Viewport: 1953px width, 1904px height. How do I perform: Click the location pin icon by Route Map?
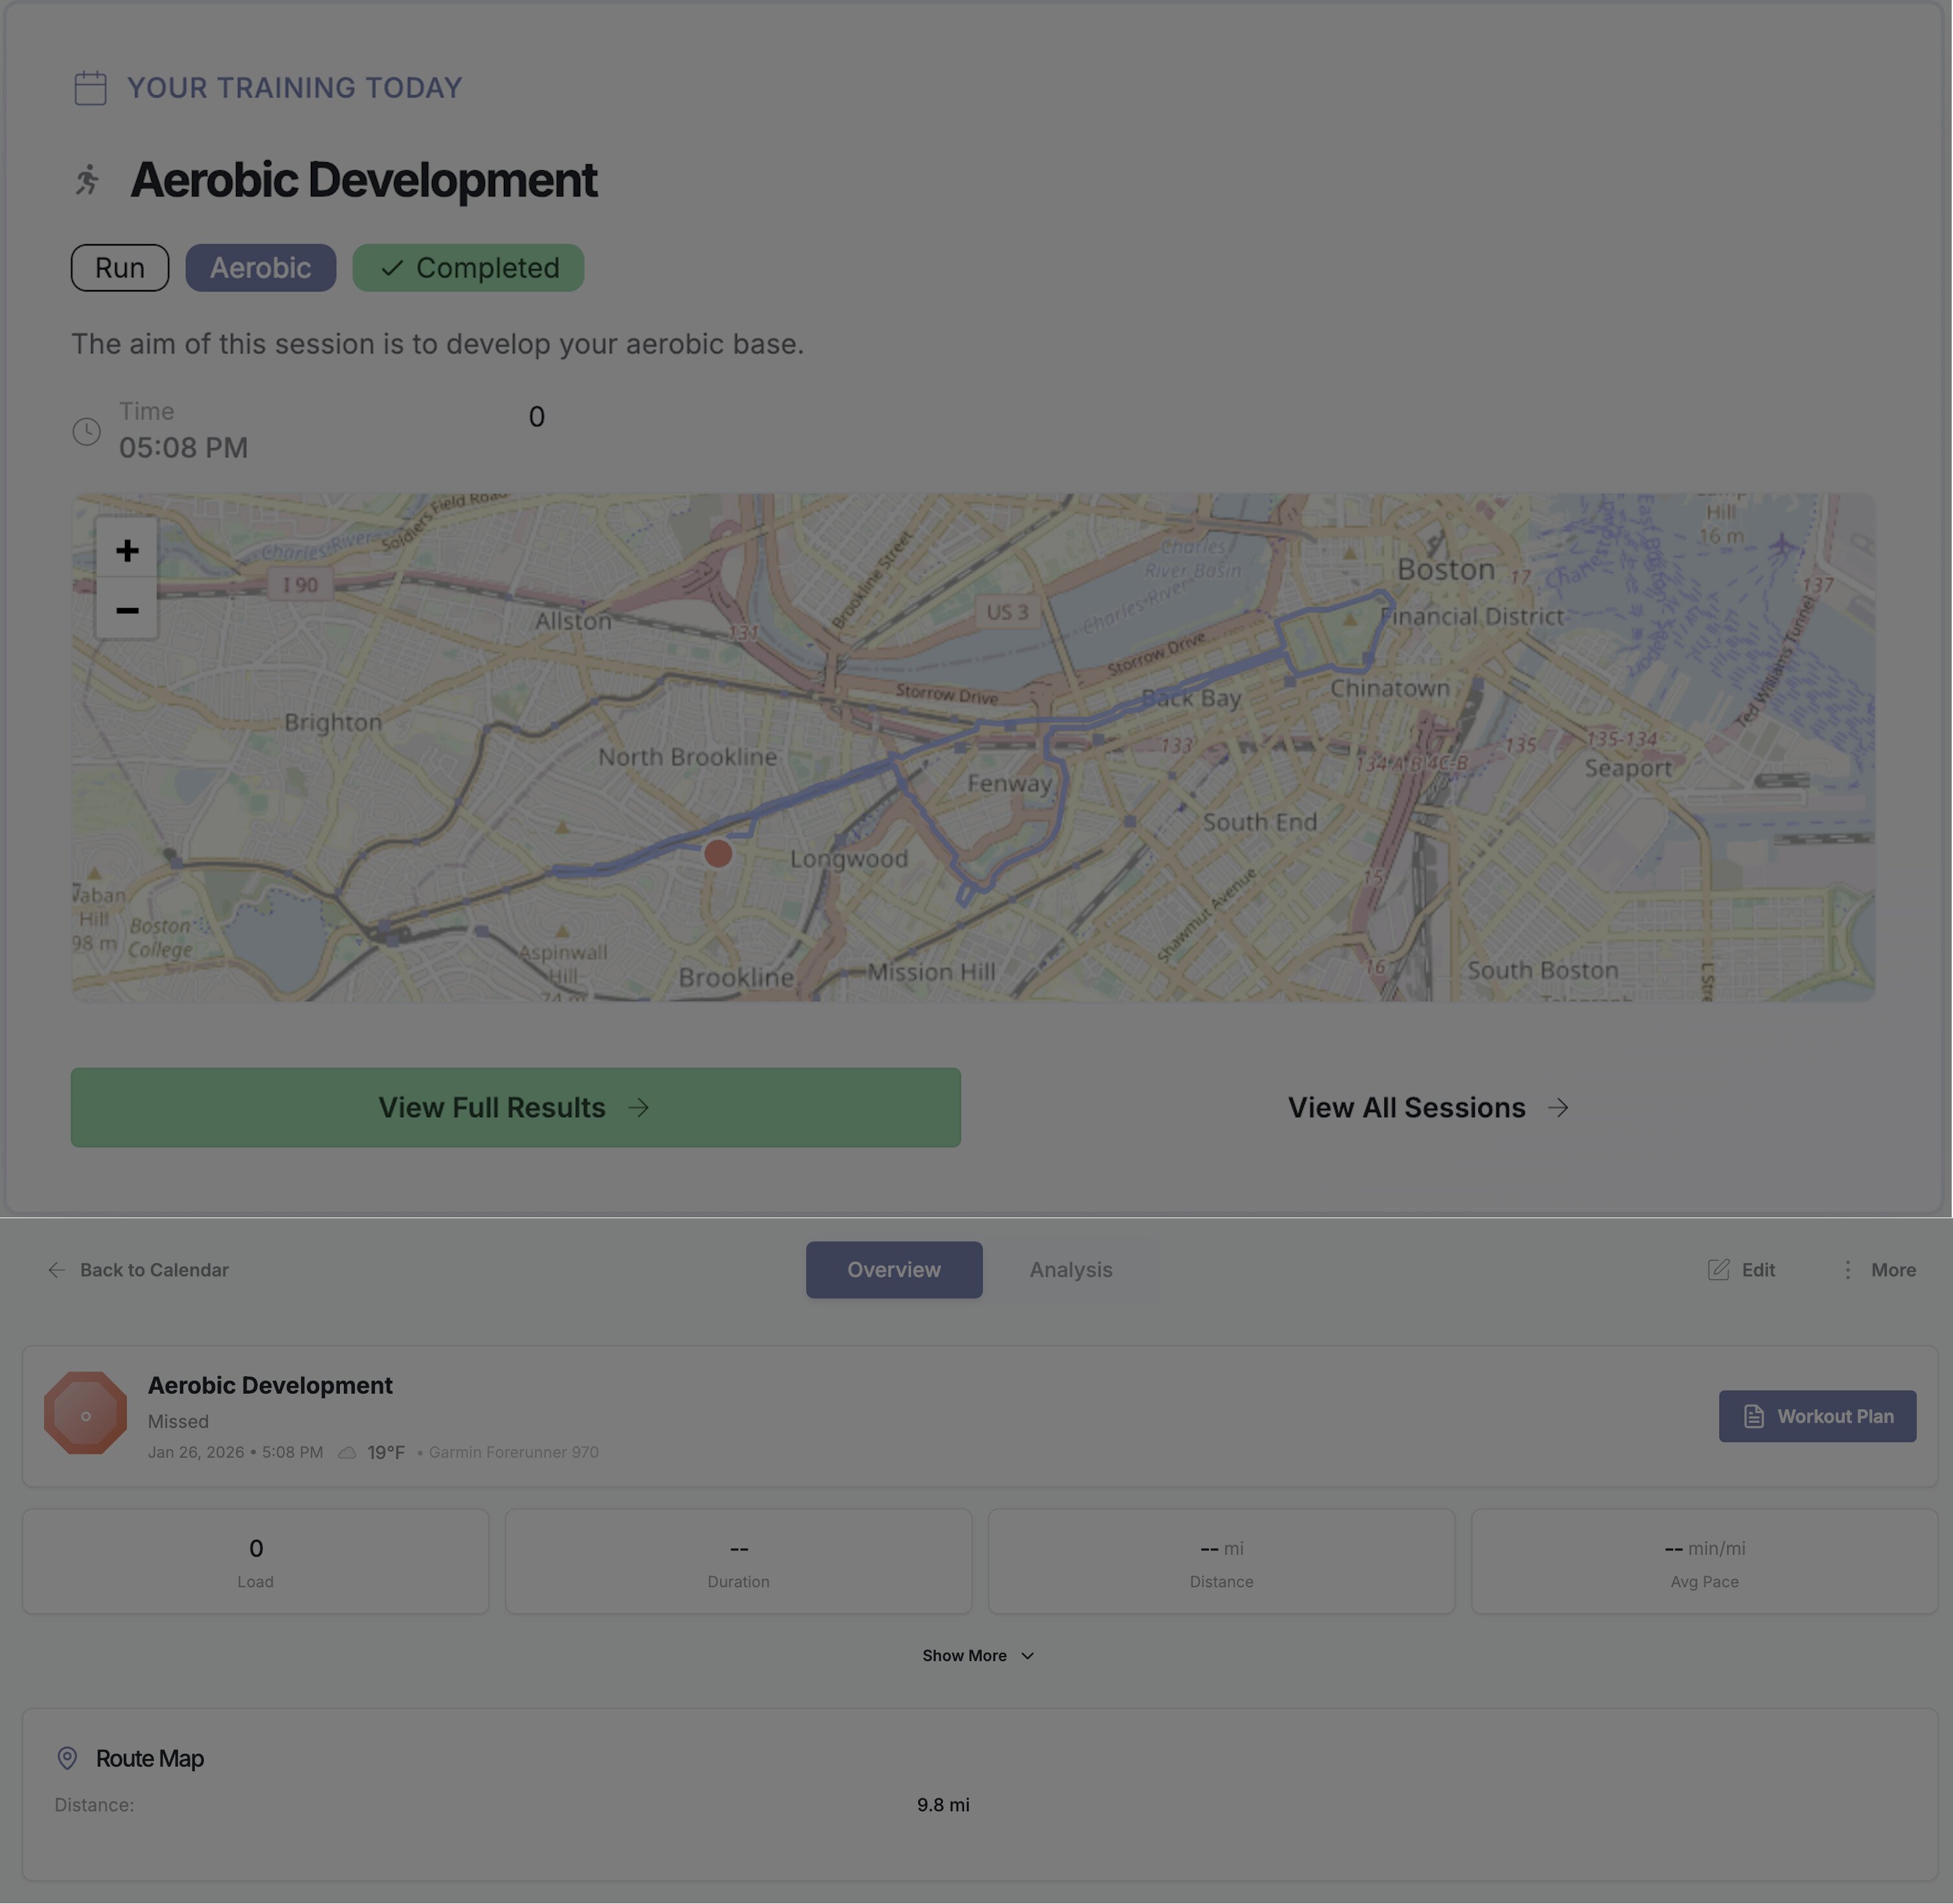(x=67, y=1758)
